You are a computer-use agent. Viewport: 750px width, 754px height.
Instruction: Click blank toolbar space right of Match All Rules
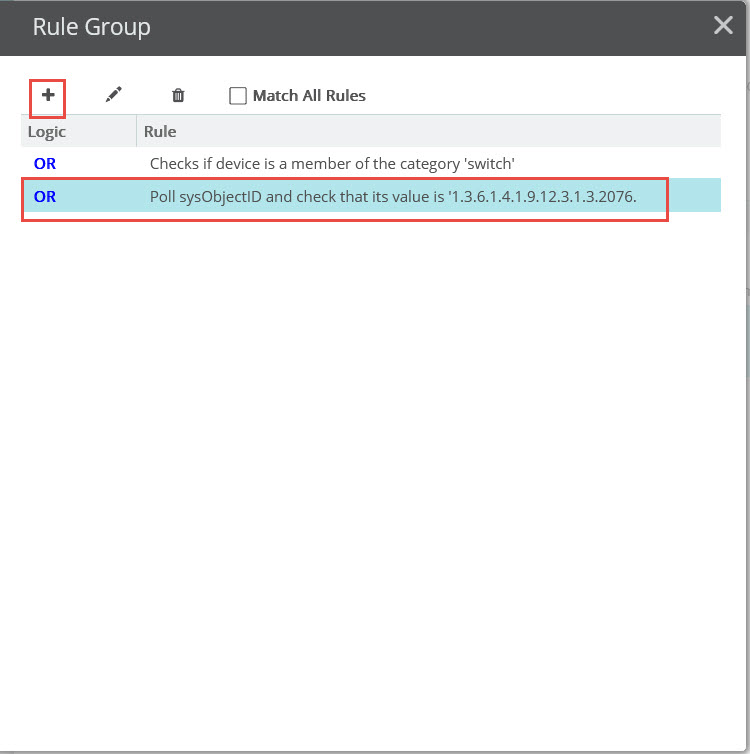point(543,96)
